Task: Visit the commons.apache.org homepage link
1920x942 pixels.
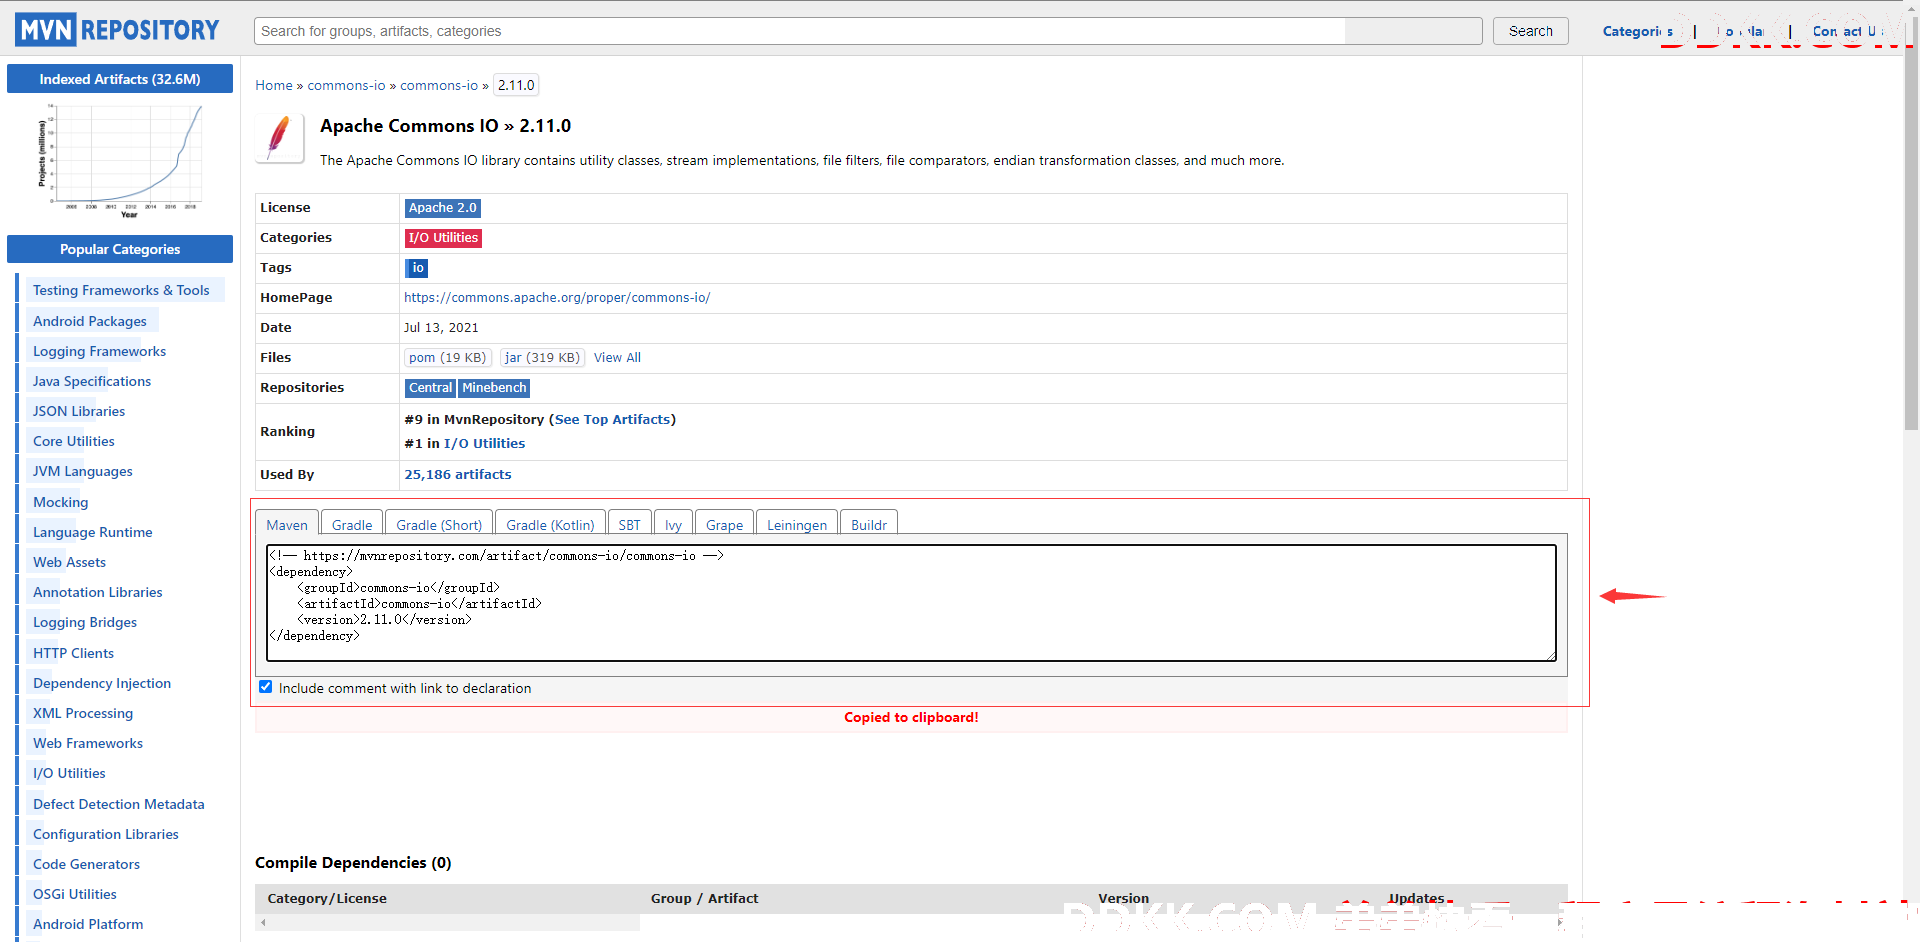Action: (557, 297)
